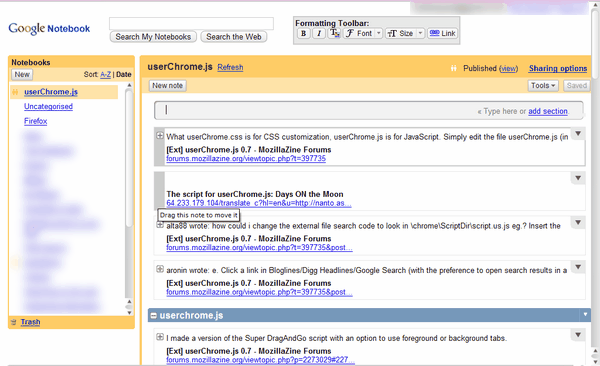
Task: Expand the Super DragAndGo note
Action: (x=160, y=337)
